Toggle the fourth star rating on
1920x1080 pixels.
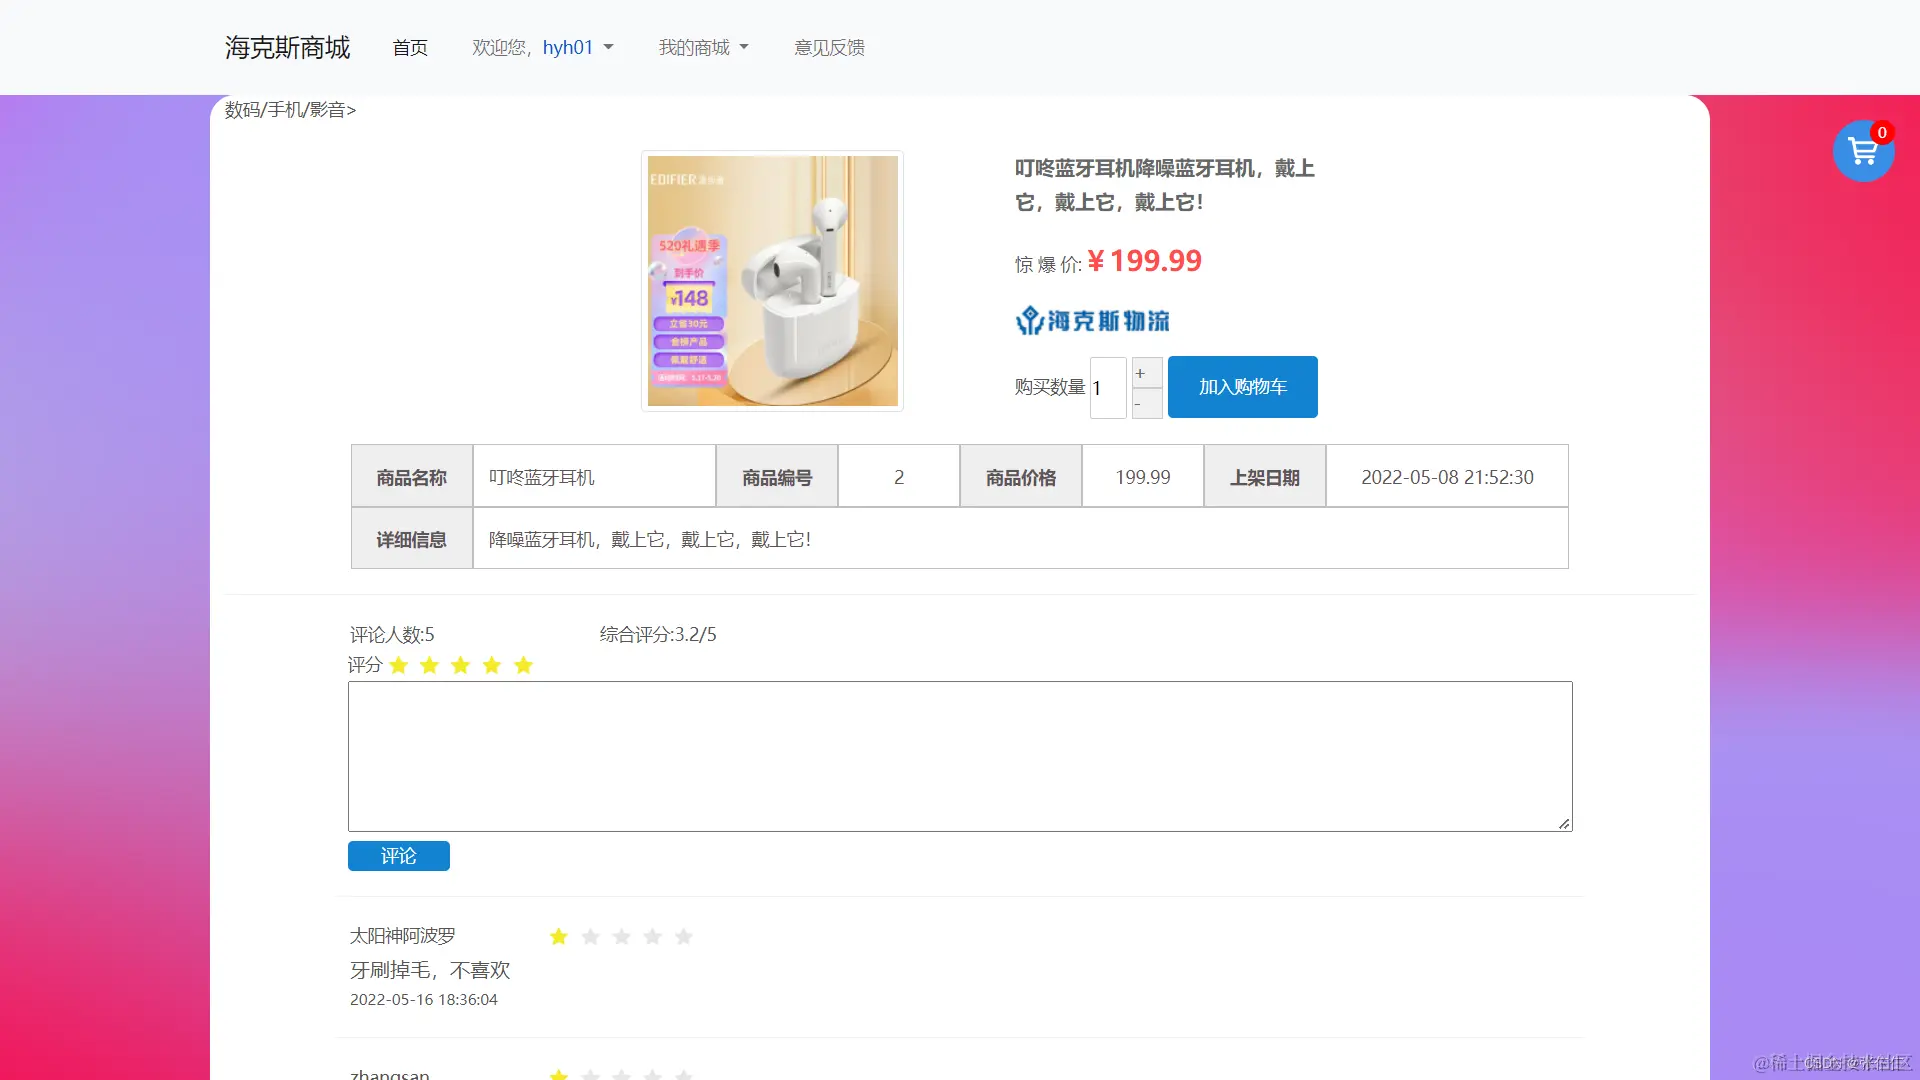491,664
